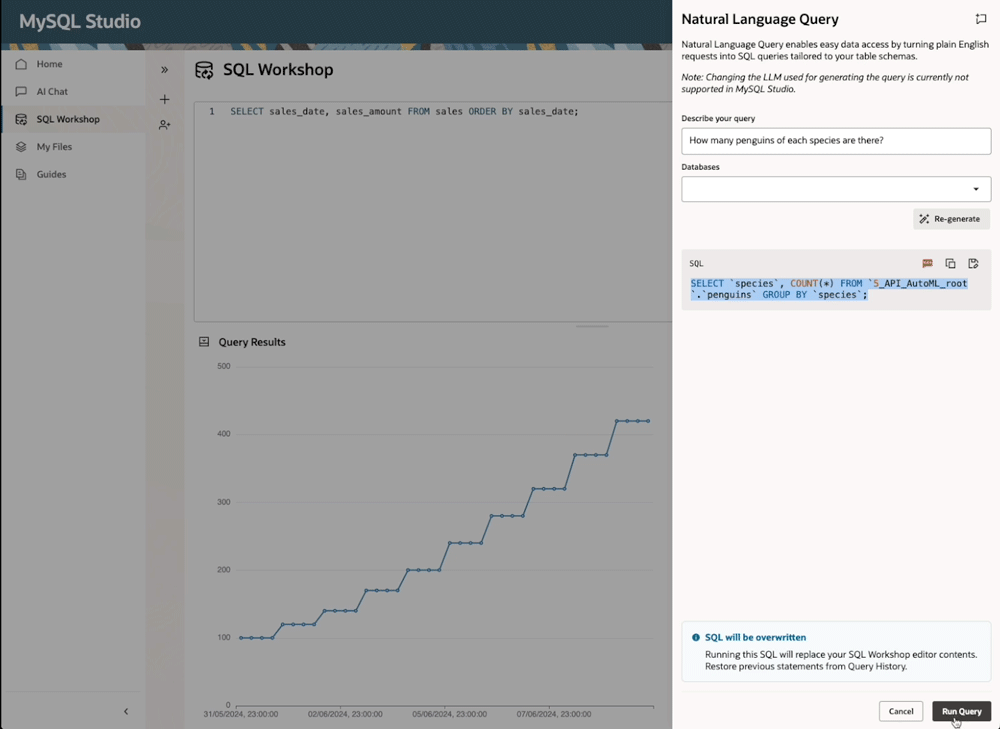Send generated SQL to the editor
Screen dimensions: 1000x729
tap(973, 263)
